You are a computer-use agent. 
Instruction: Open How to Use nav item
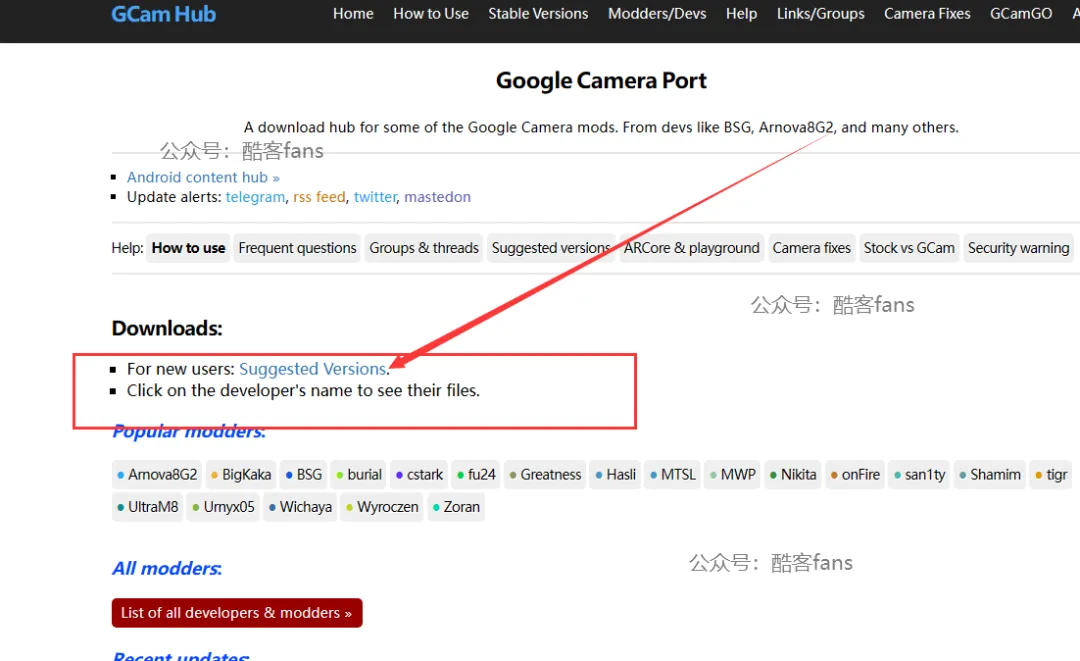(431, 14)
